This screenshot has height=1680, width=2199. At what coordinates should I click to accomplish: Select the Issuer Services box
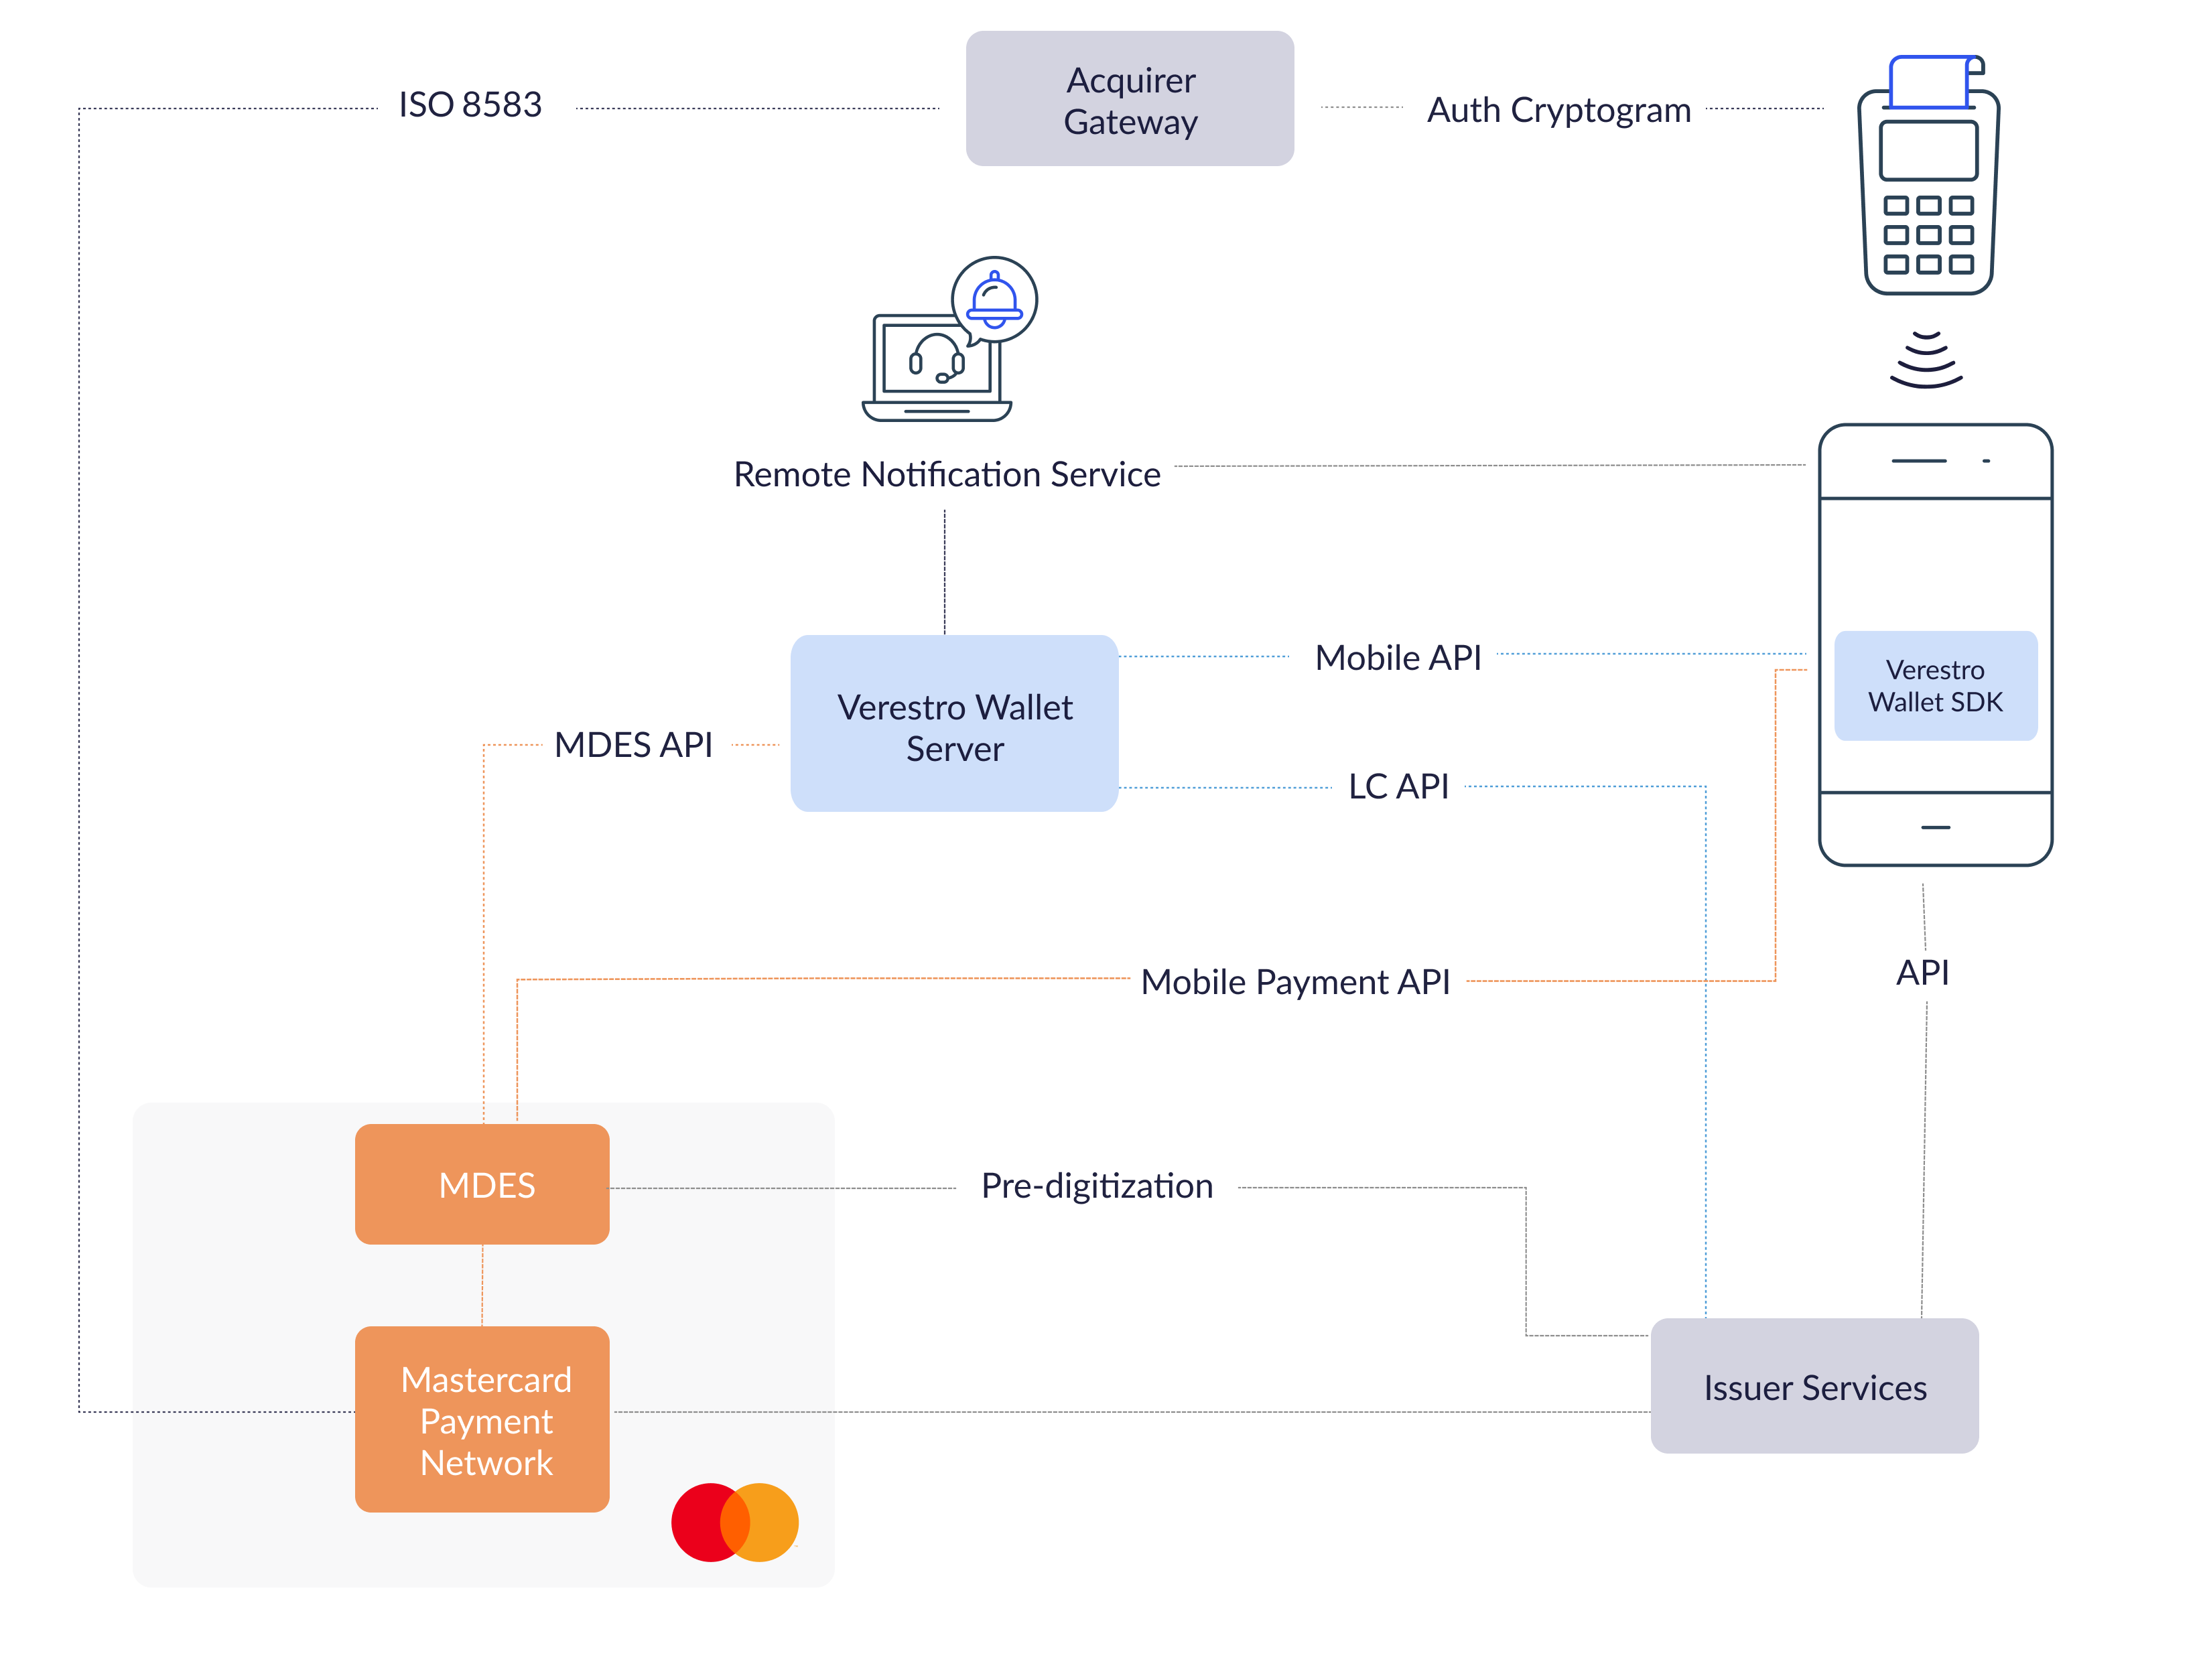(1814, 1386)
